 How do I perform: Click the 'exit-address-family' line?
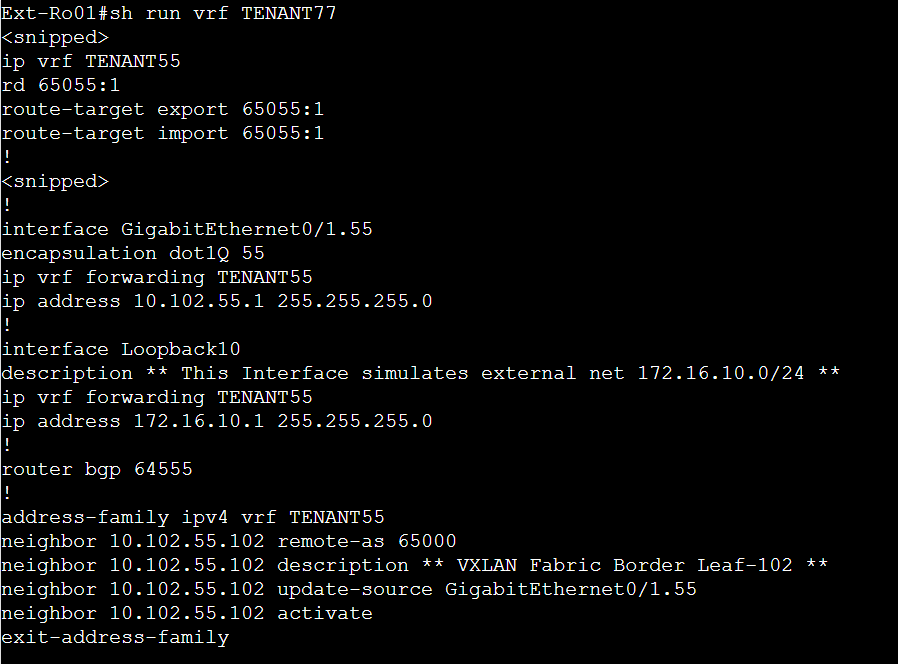[115, 638]
